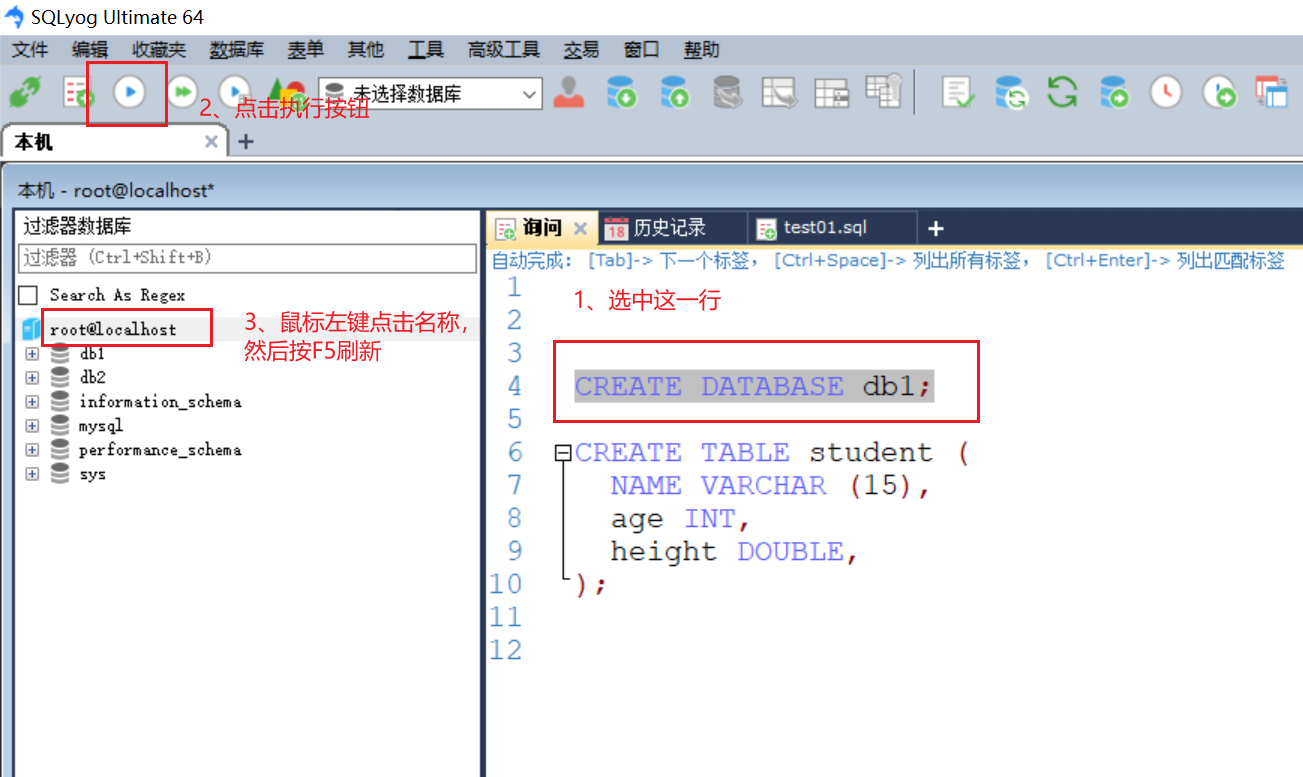Click the gray database restore icon
The width and height of the screenshot is (1303, 777).
[x=727, y=93]
